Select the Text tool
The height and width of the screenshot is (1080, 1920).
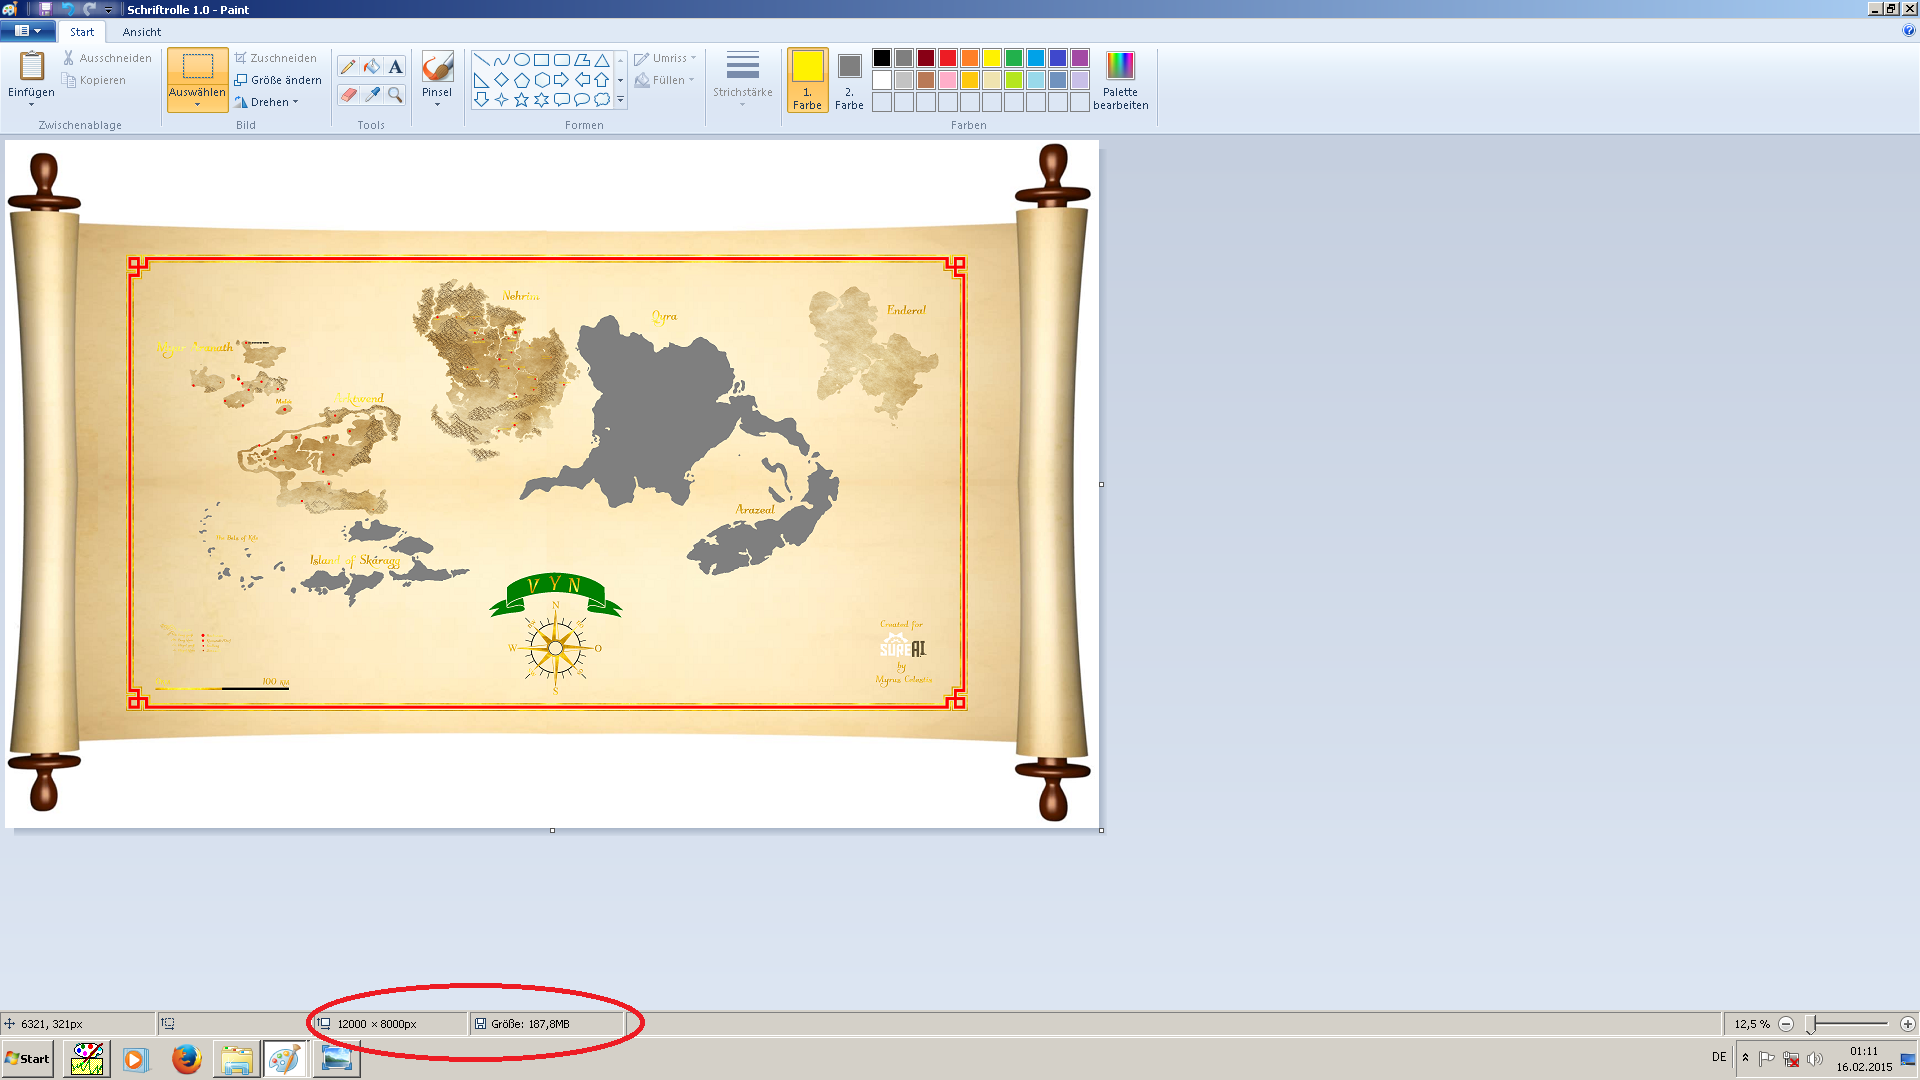pyautogui.click(x=396, y=67)
